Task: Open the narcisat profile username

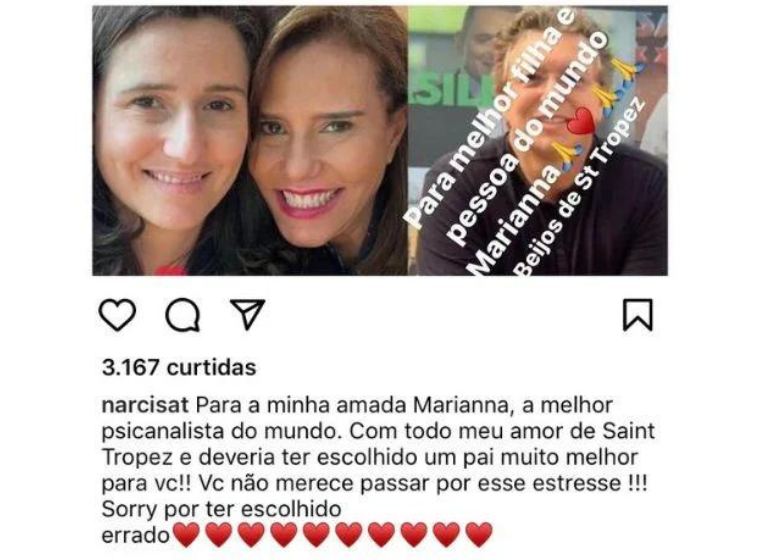Action: (145, 405)
